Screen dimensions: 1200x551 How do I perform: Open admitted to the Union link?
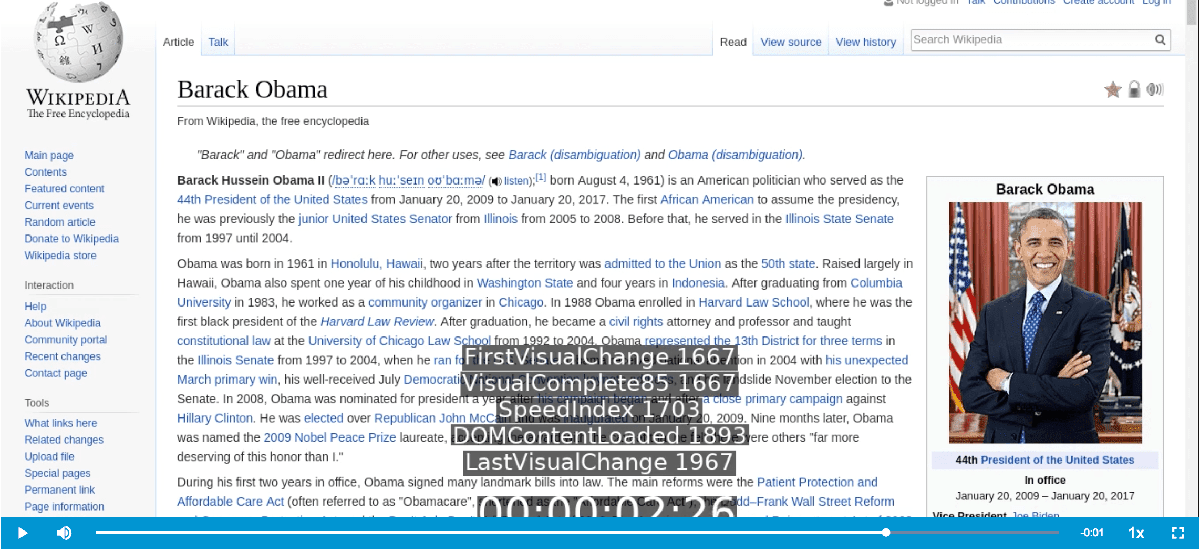[662, 264]
